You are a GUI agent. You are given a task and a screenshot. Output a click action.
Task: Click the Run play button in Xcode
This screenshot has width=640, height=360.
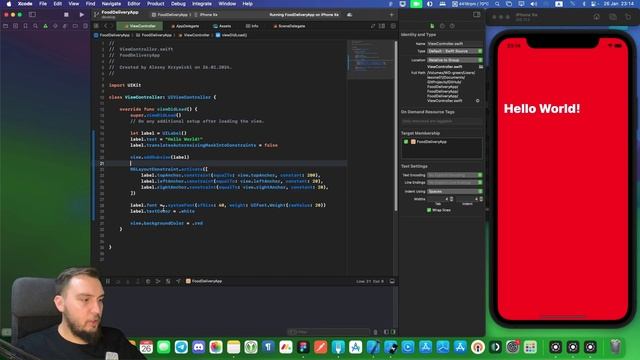(82, 15)
